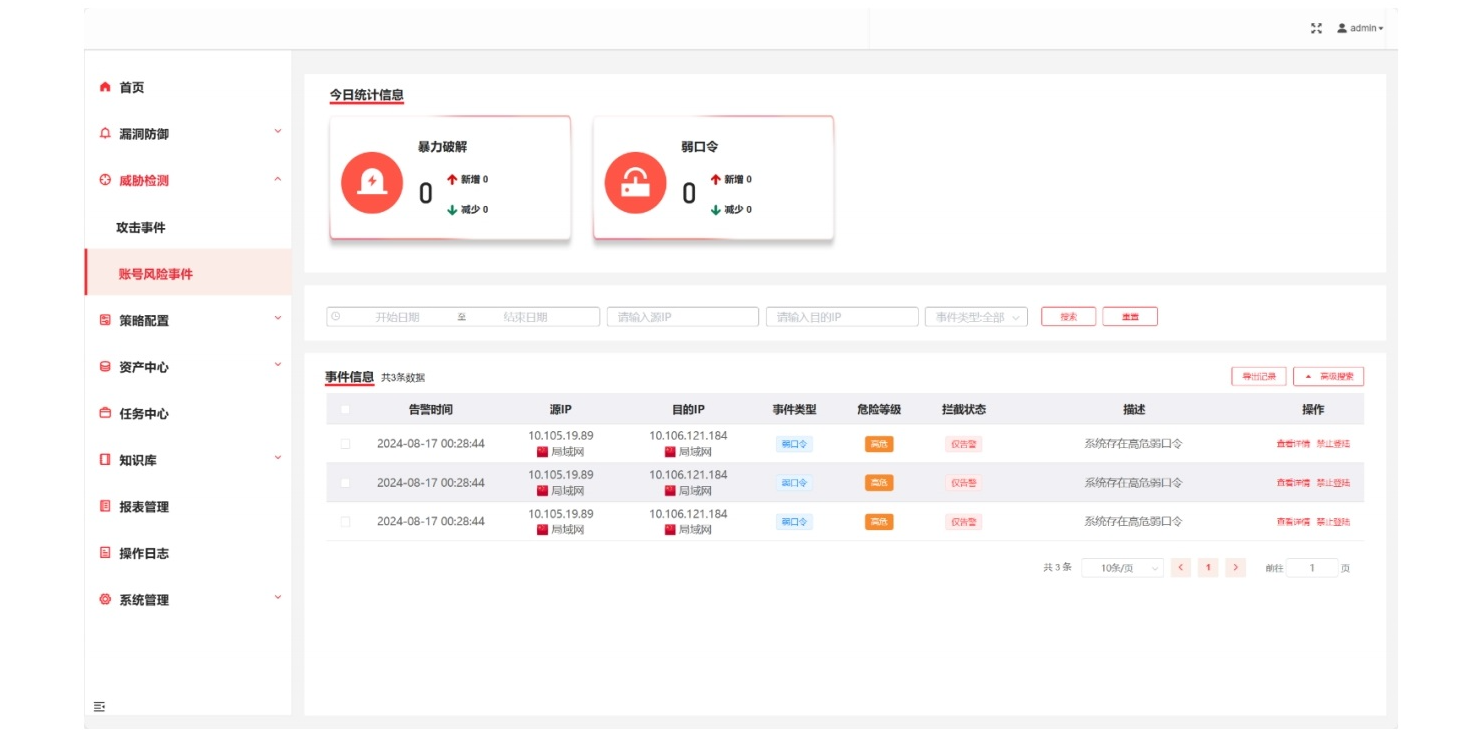Click the 暴力破解 alarm icon on card

coord(372,182)
